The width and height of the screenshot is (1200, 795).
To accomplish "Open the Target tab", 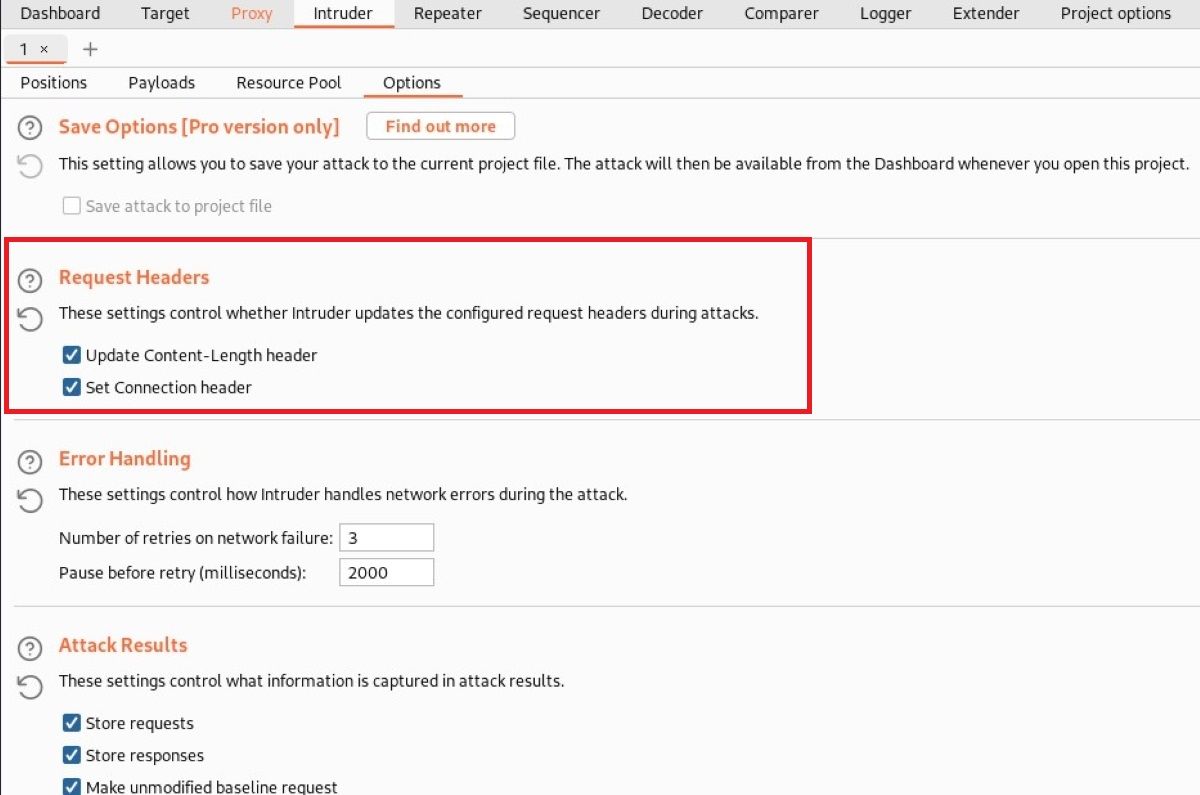I will pyautogui.click(x=165, y=14).
